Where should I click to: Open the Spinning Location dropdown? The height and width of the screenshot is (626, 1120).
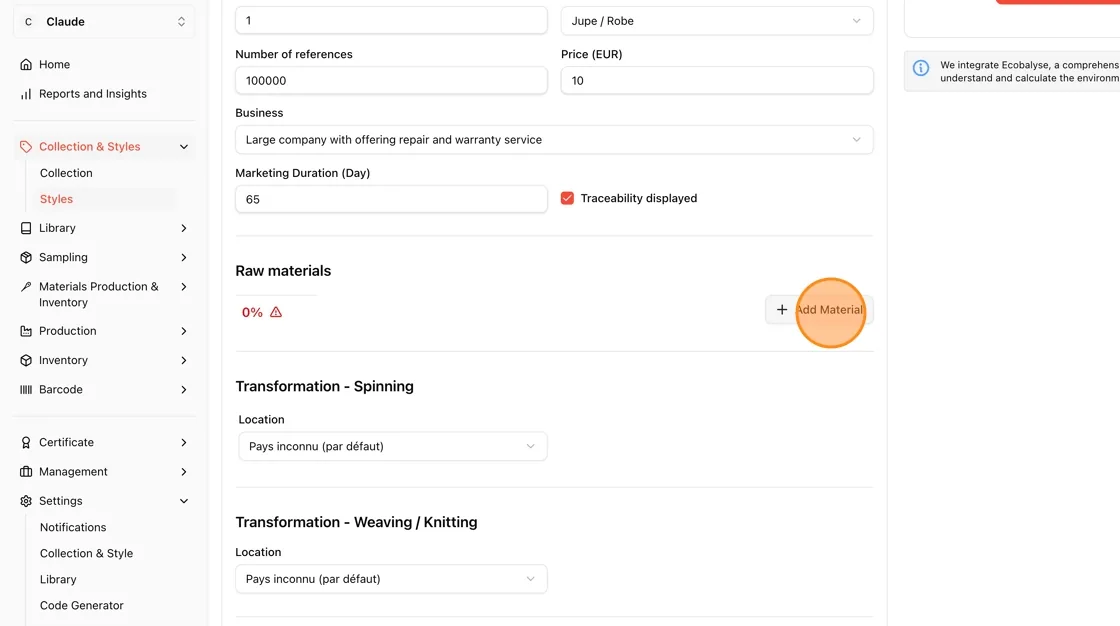(392, 446)
